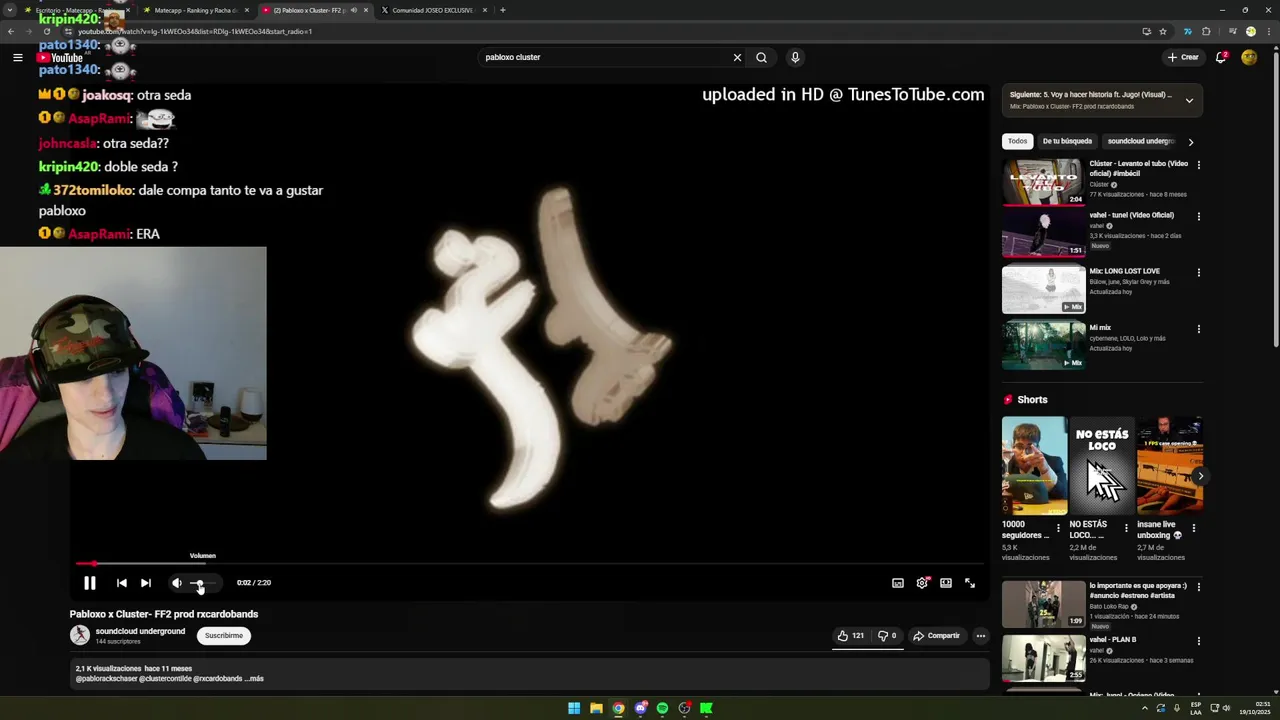Click the Compartir share button
1280x720 pixels.
(x=936, y=635)
